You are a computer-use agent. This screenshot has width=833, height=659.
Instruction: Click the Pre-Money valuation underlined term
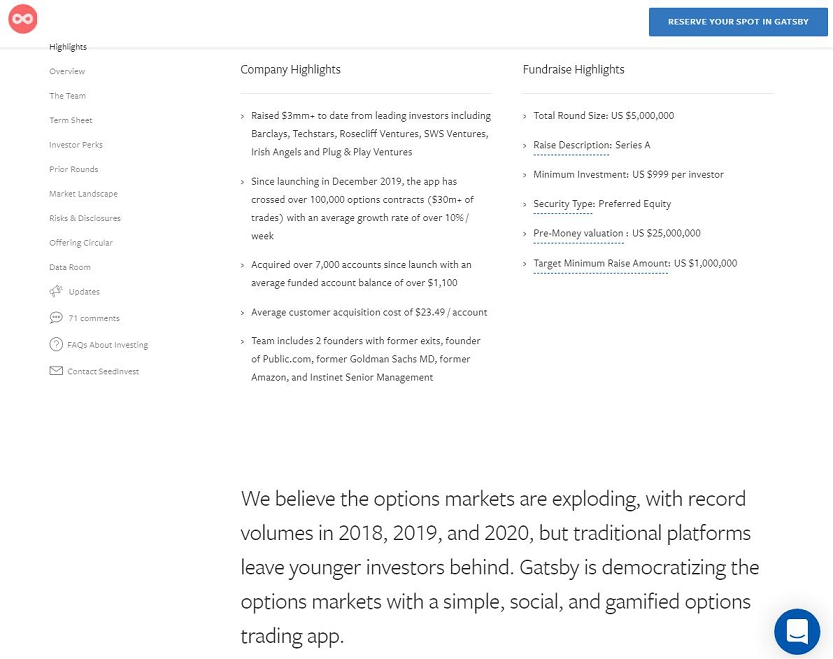580,233
